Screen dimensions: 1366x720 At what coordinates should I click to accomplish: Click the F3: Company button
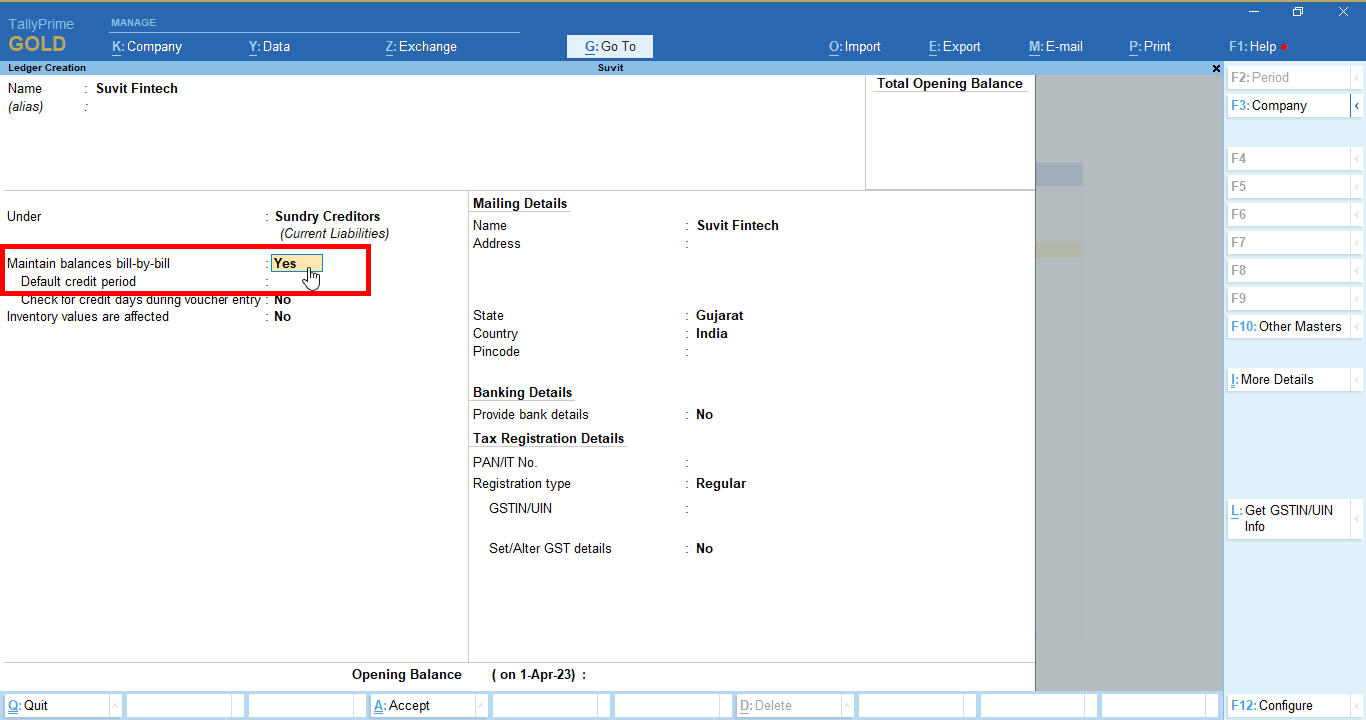pos(1289,105)
